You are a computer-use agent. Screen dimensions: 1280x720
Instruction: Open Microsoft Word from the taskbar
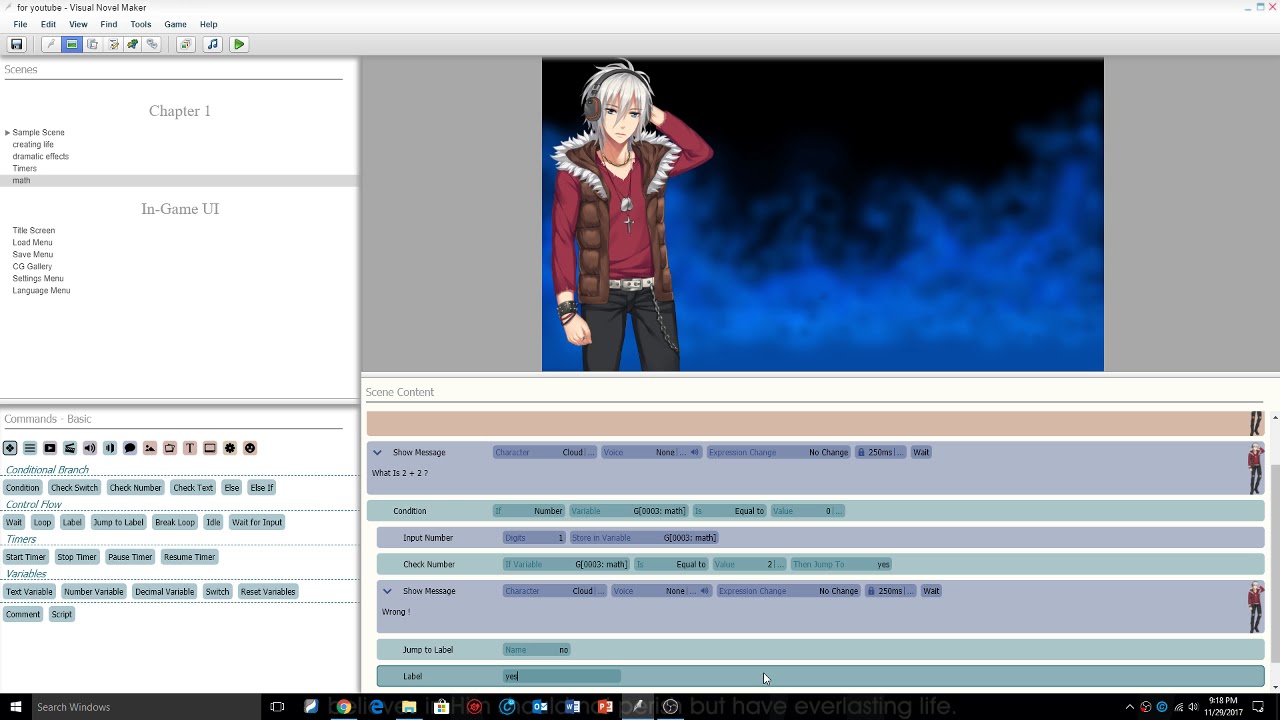[572, 707]
